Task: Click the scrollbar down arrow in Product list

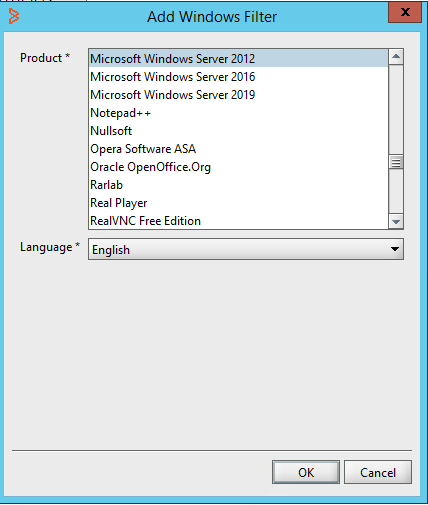Action: (396, 222)
